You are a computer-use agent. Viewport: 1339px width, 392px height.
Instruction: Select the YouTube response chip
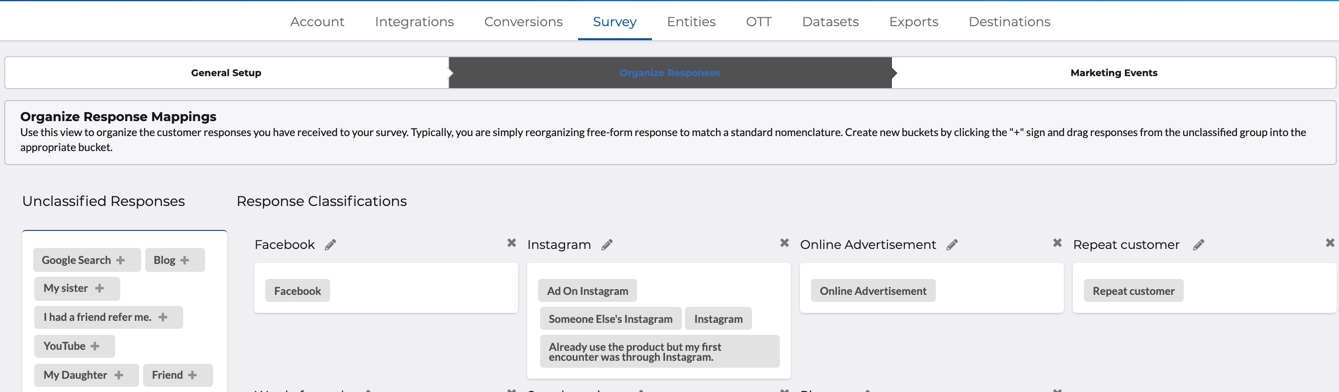(74, 346)
